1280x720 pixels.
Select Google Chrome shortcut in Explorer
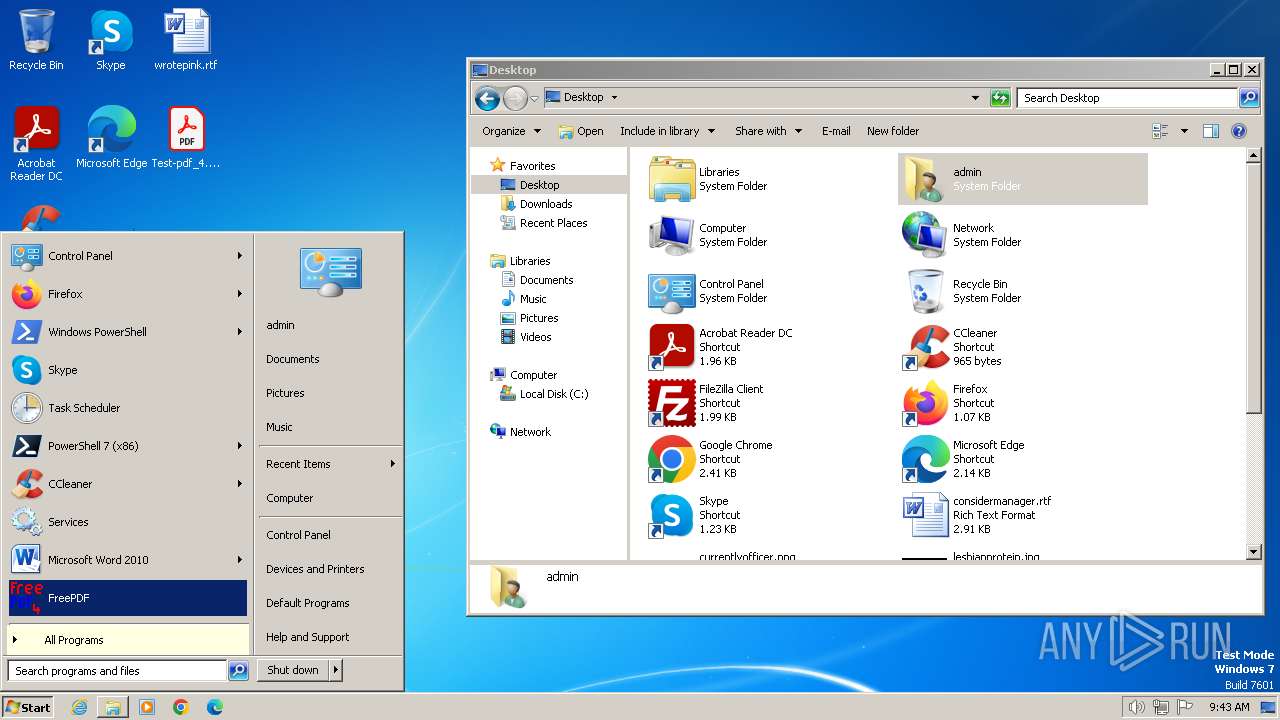(x=710, y=459)
